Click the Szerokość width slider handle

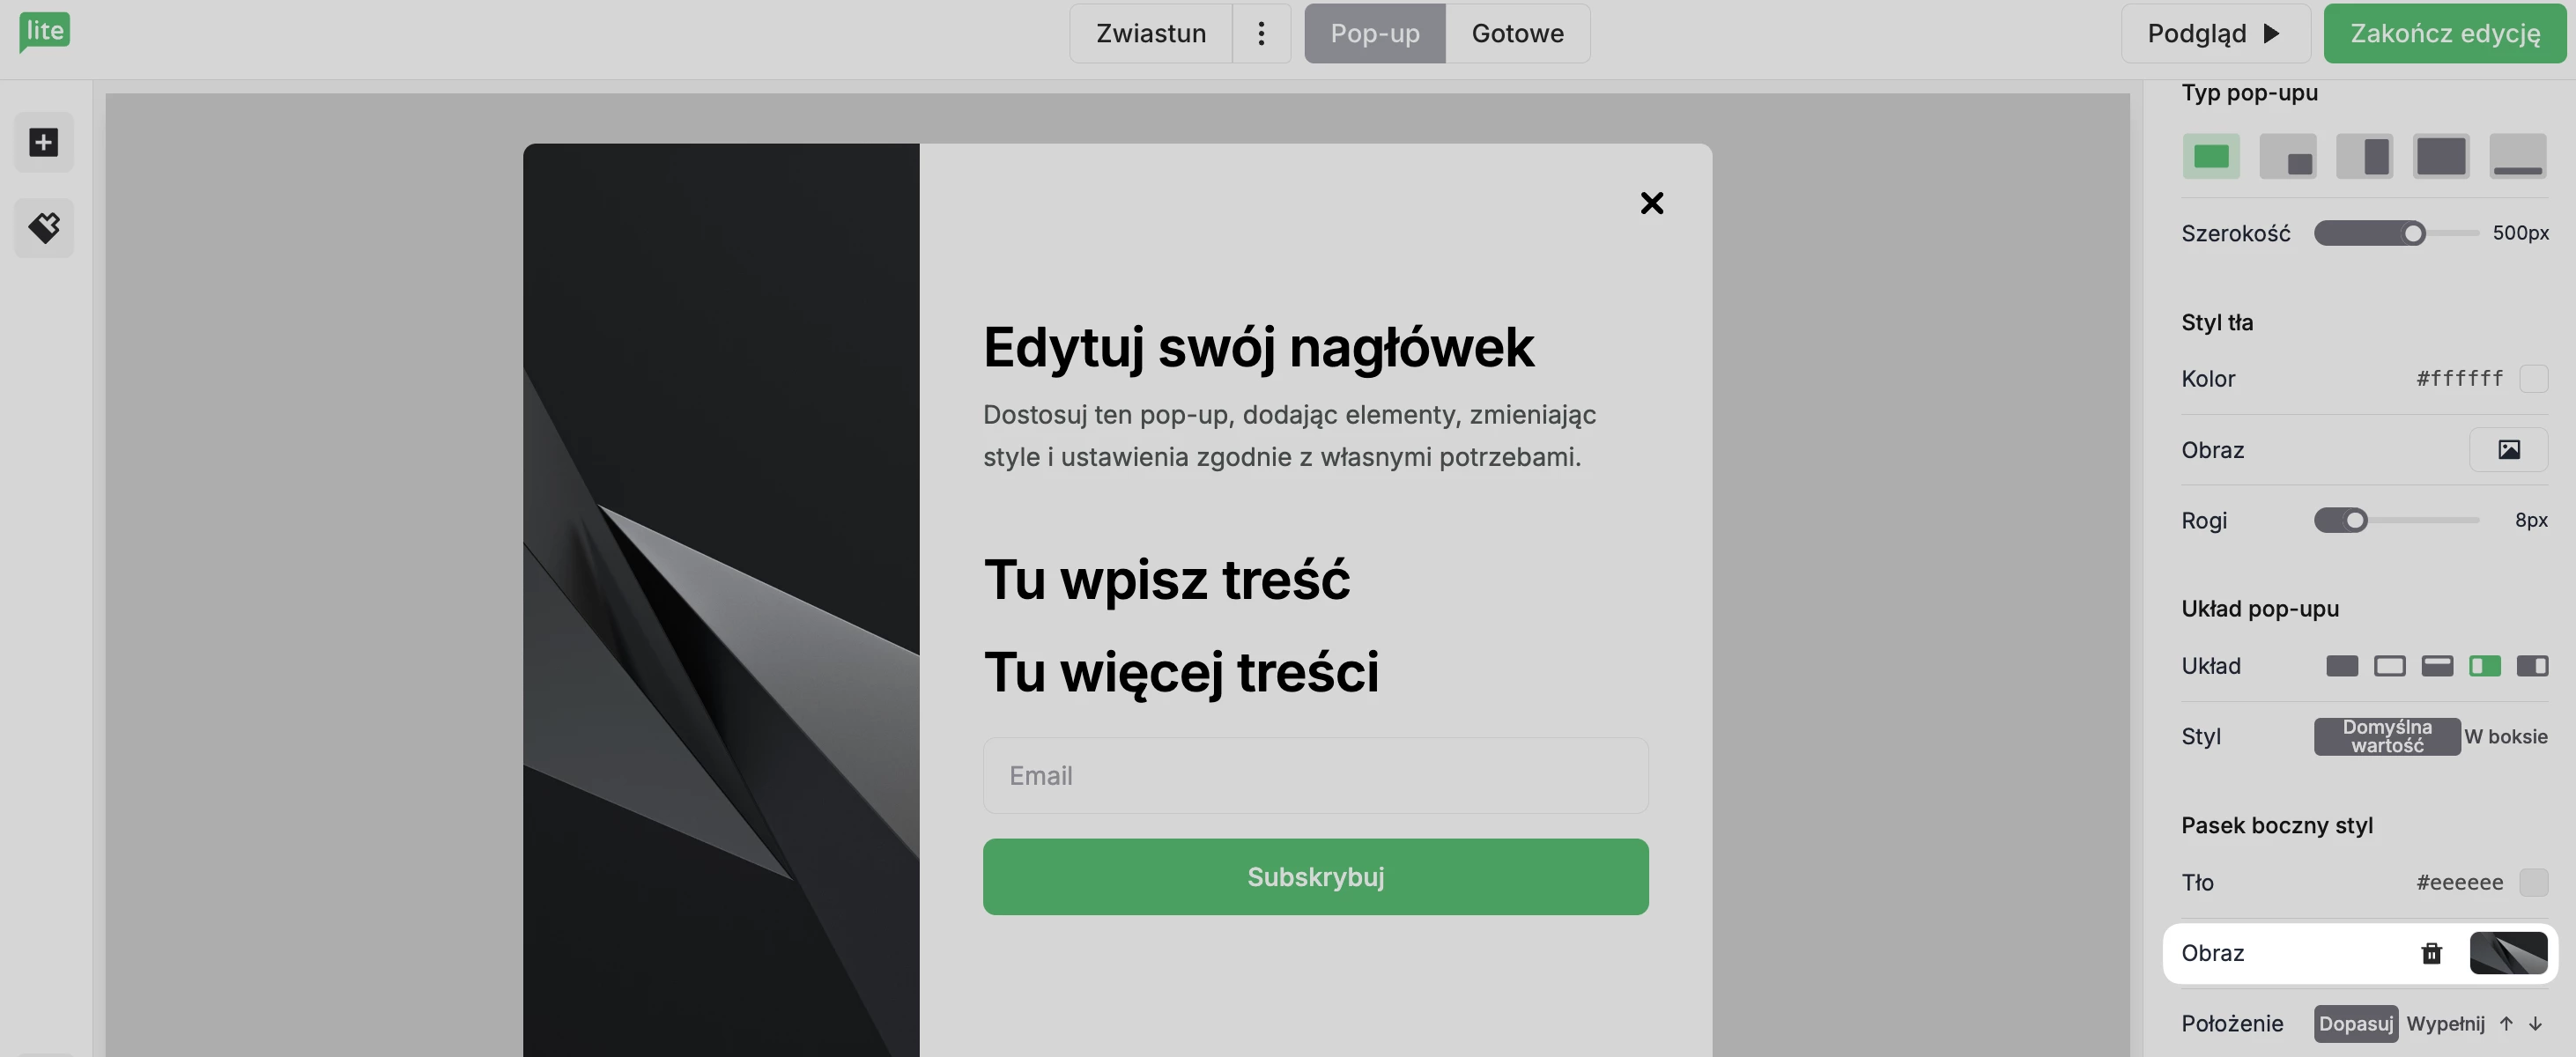2413,233
